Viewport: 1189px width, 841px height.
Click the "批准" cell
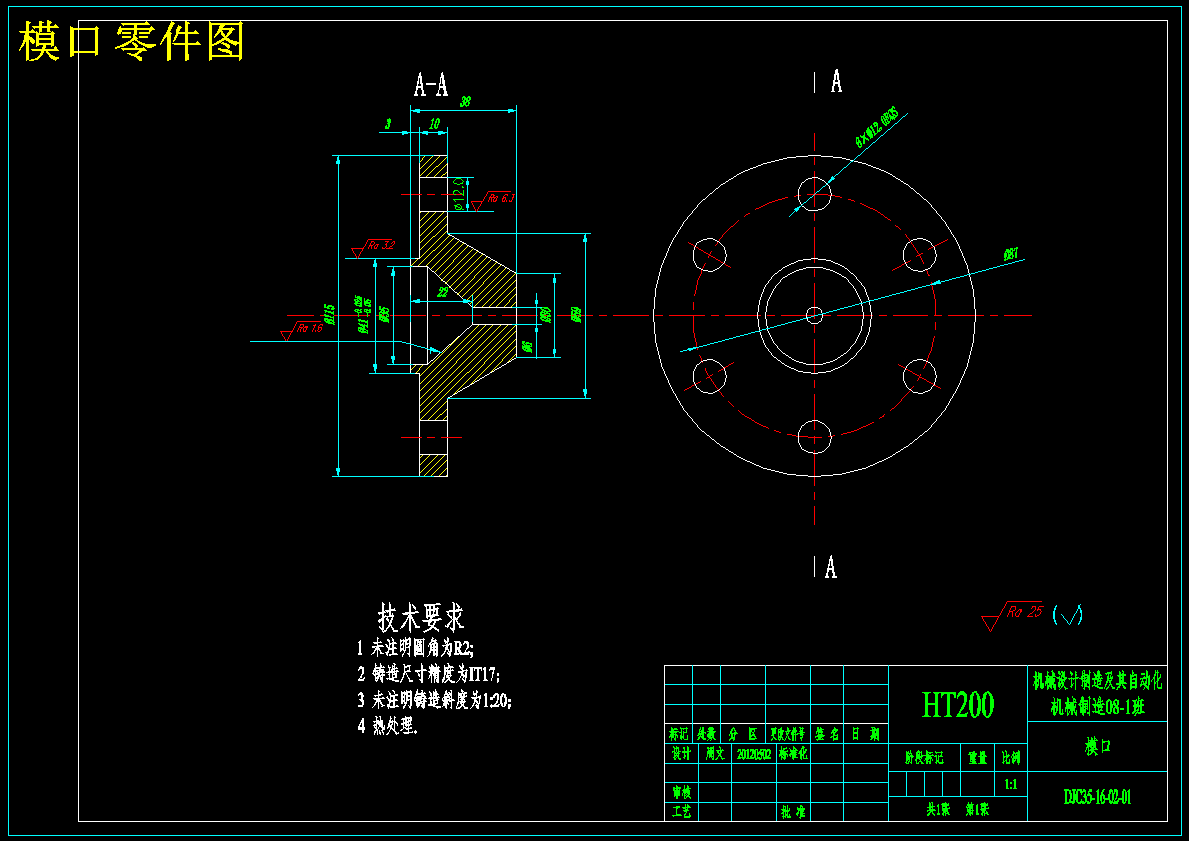[793, 812]
